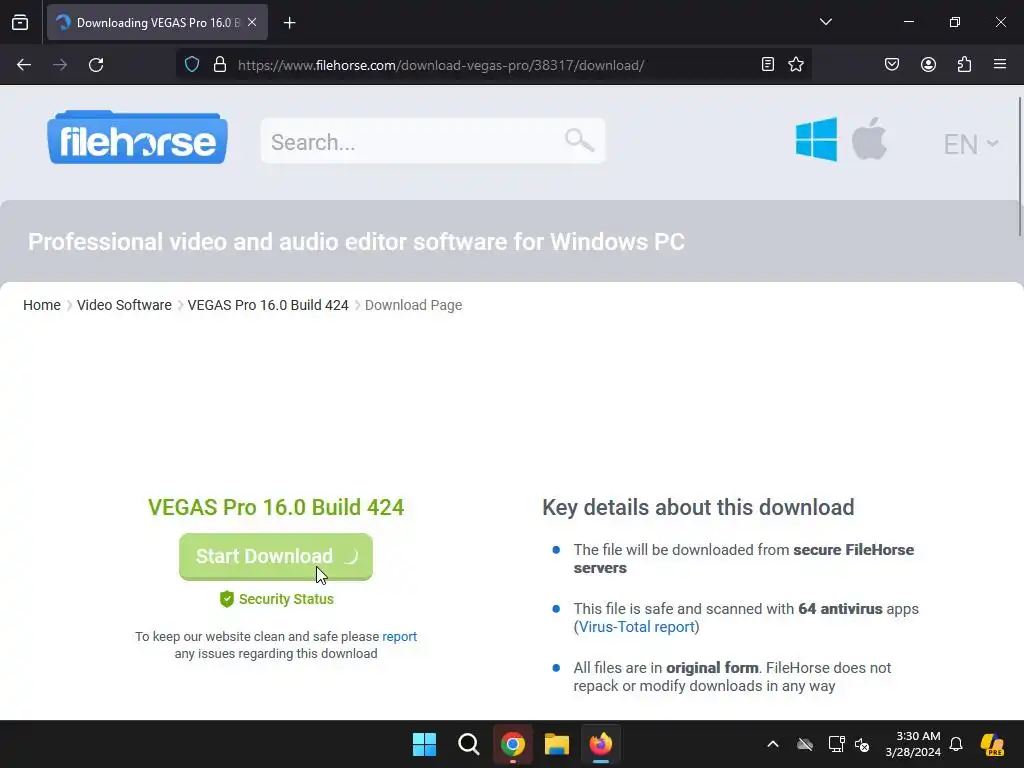Open the Home breadcrumb link
The width and height of the screenshot is (1024, 768).
click(x=42, y=305)
